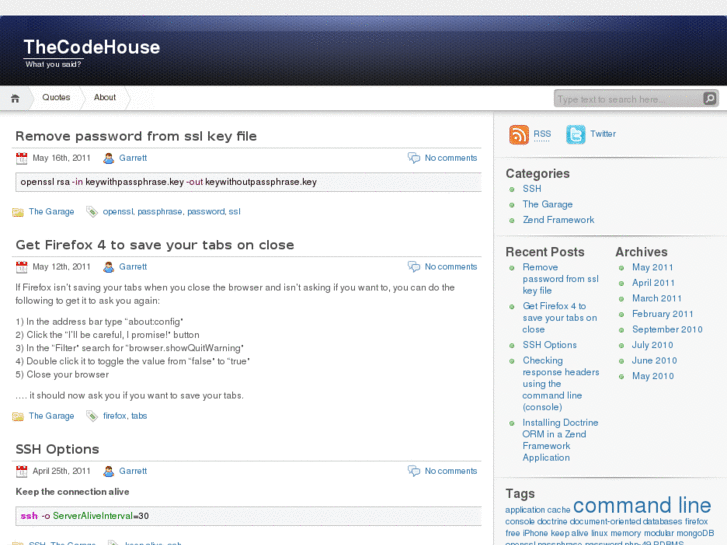Click folder icon under ssl key post

tap(18, 212)
